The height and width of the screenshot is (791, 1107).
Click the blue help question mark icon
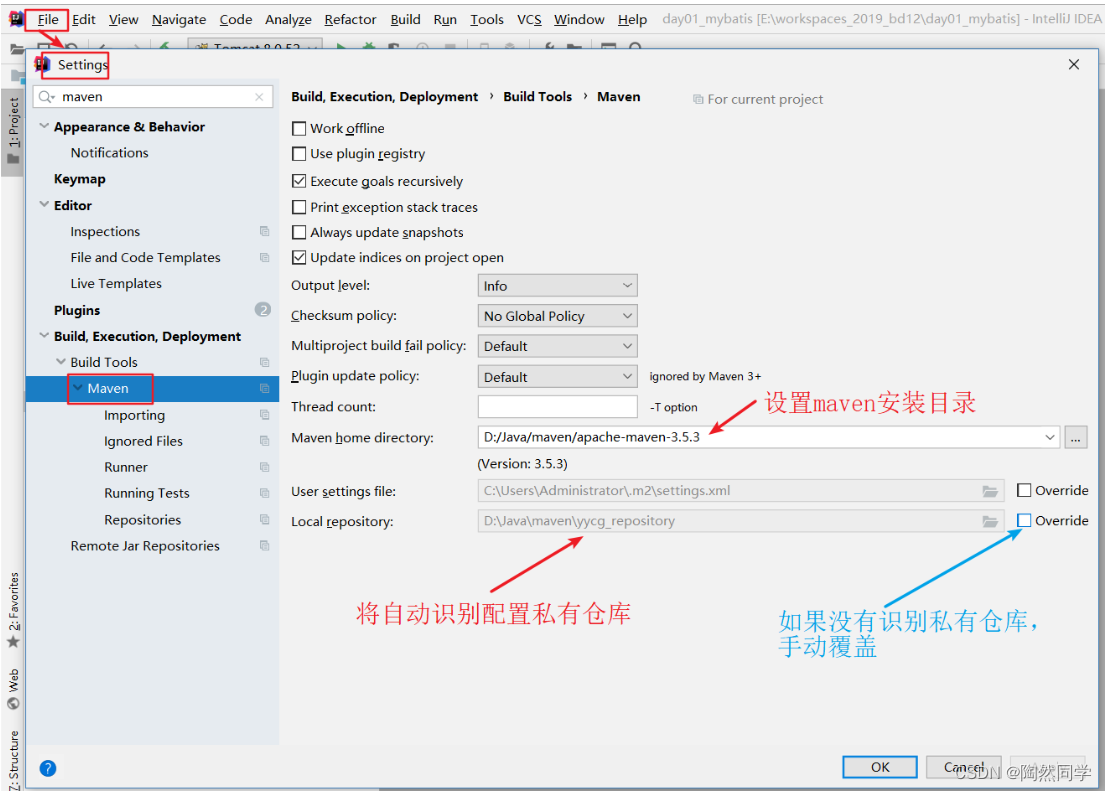click(48, 768)
